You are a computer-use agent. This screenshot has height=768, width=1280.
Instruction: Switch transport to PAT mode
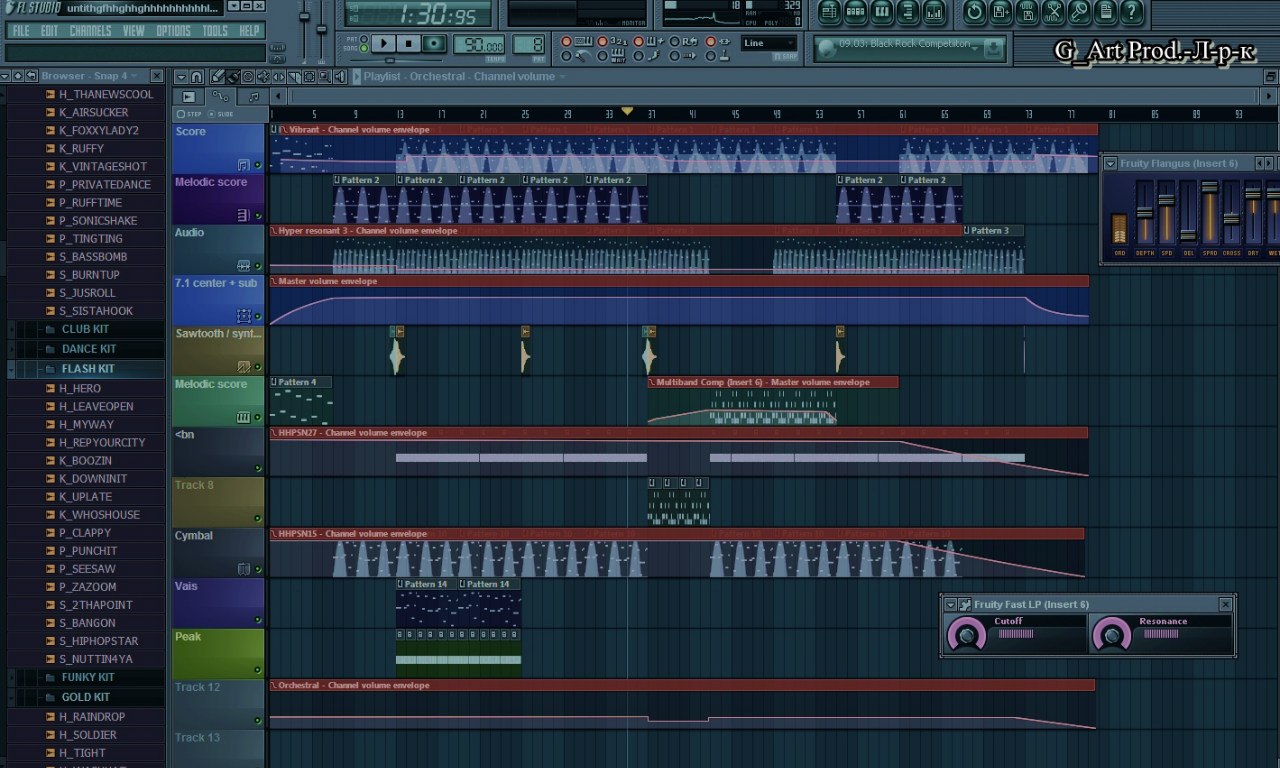364,39
